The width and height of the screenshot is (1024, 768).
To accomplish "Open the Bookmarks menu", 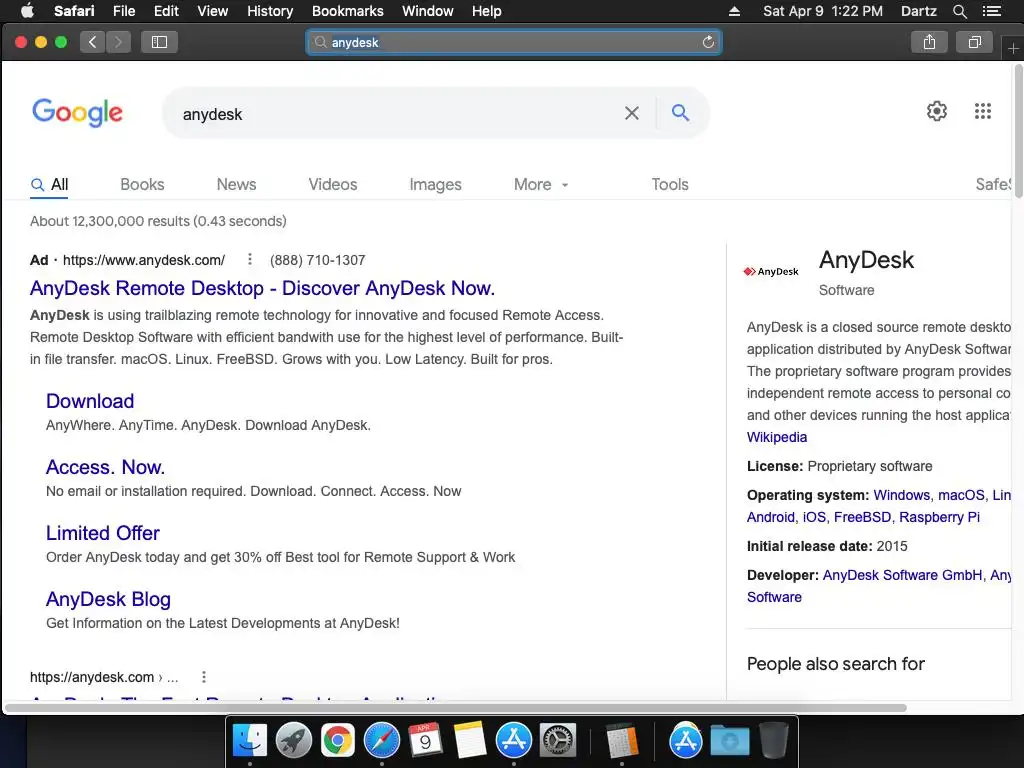I will pyautogui.click(x=347, y=11).
